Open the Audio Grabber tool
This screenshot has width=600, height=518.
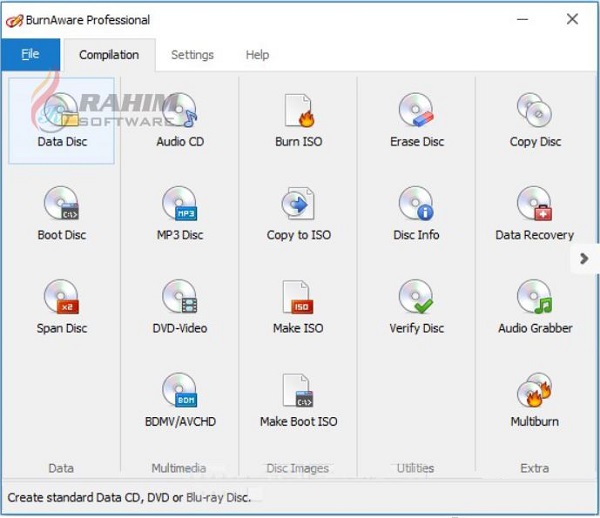pyautogui.click(x=535, y=307)
